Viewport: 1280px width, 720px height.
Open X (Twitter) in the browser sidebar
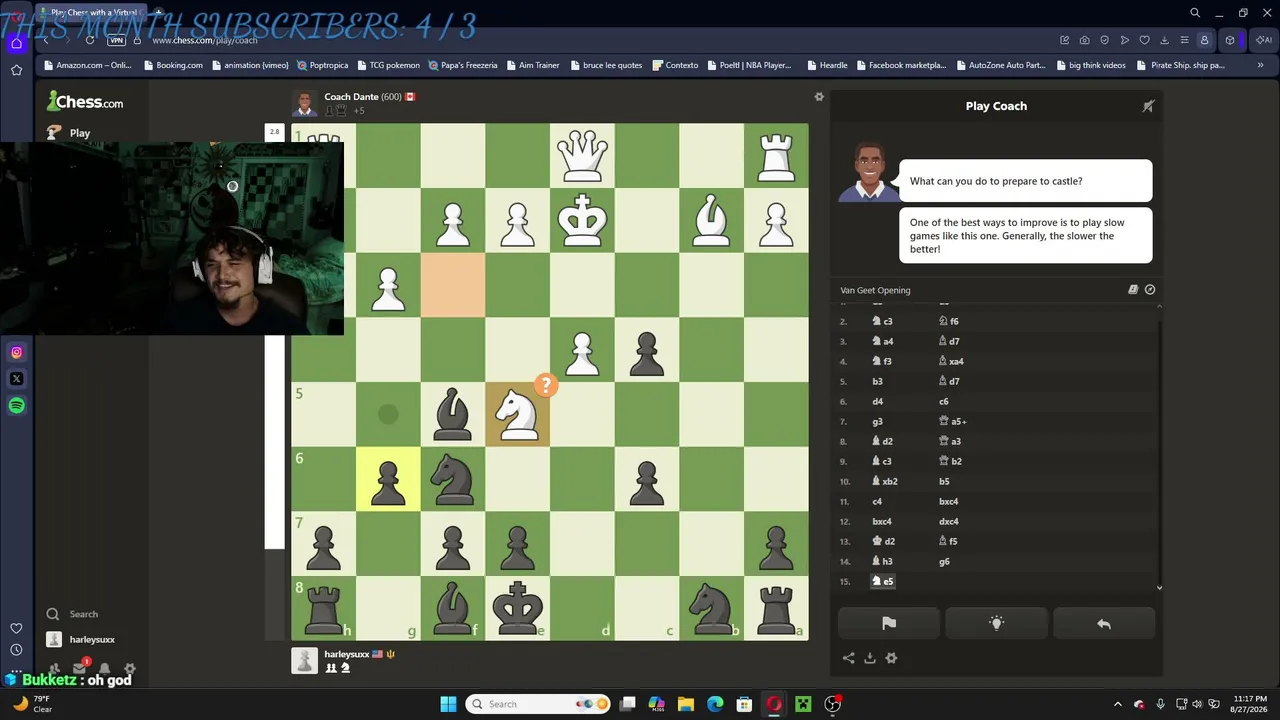pyautogui.click(x=16, y=379)
